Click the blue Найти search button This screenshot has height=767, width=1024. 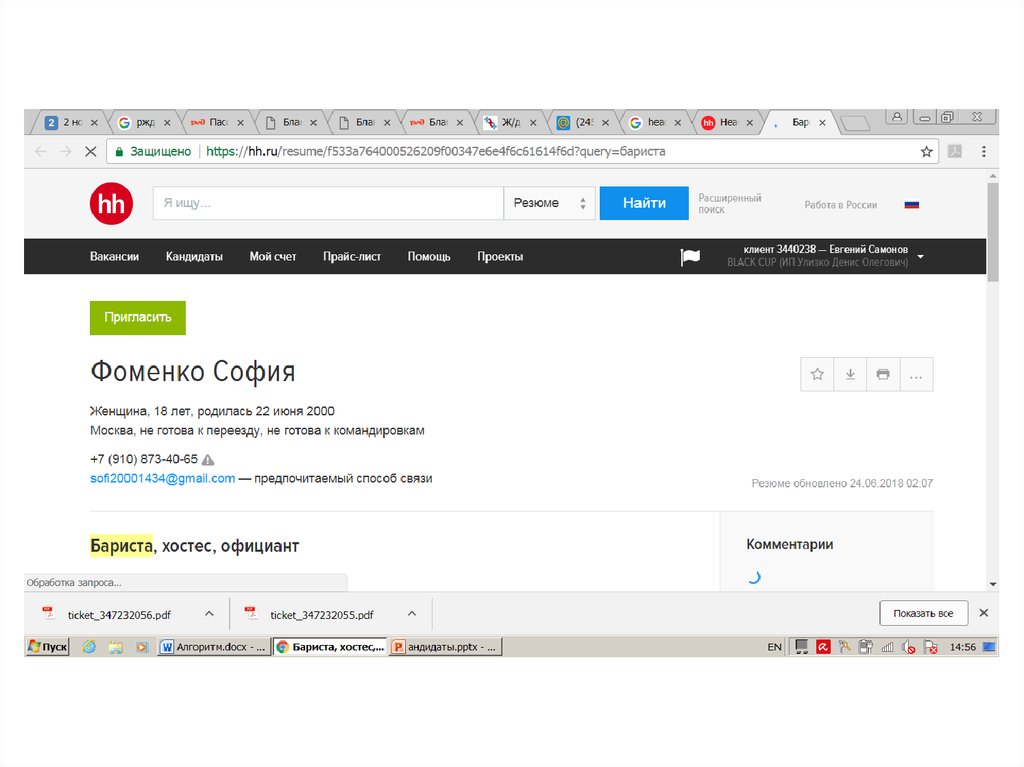[x=644, y=203]
